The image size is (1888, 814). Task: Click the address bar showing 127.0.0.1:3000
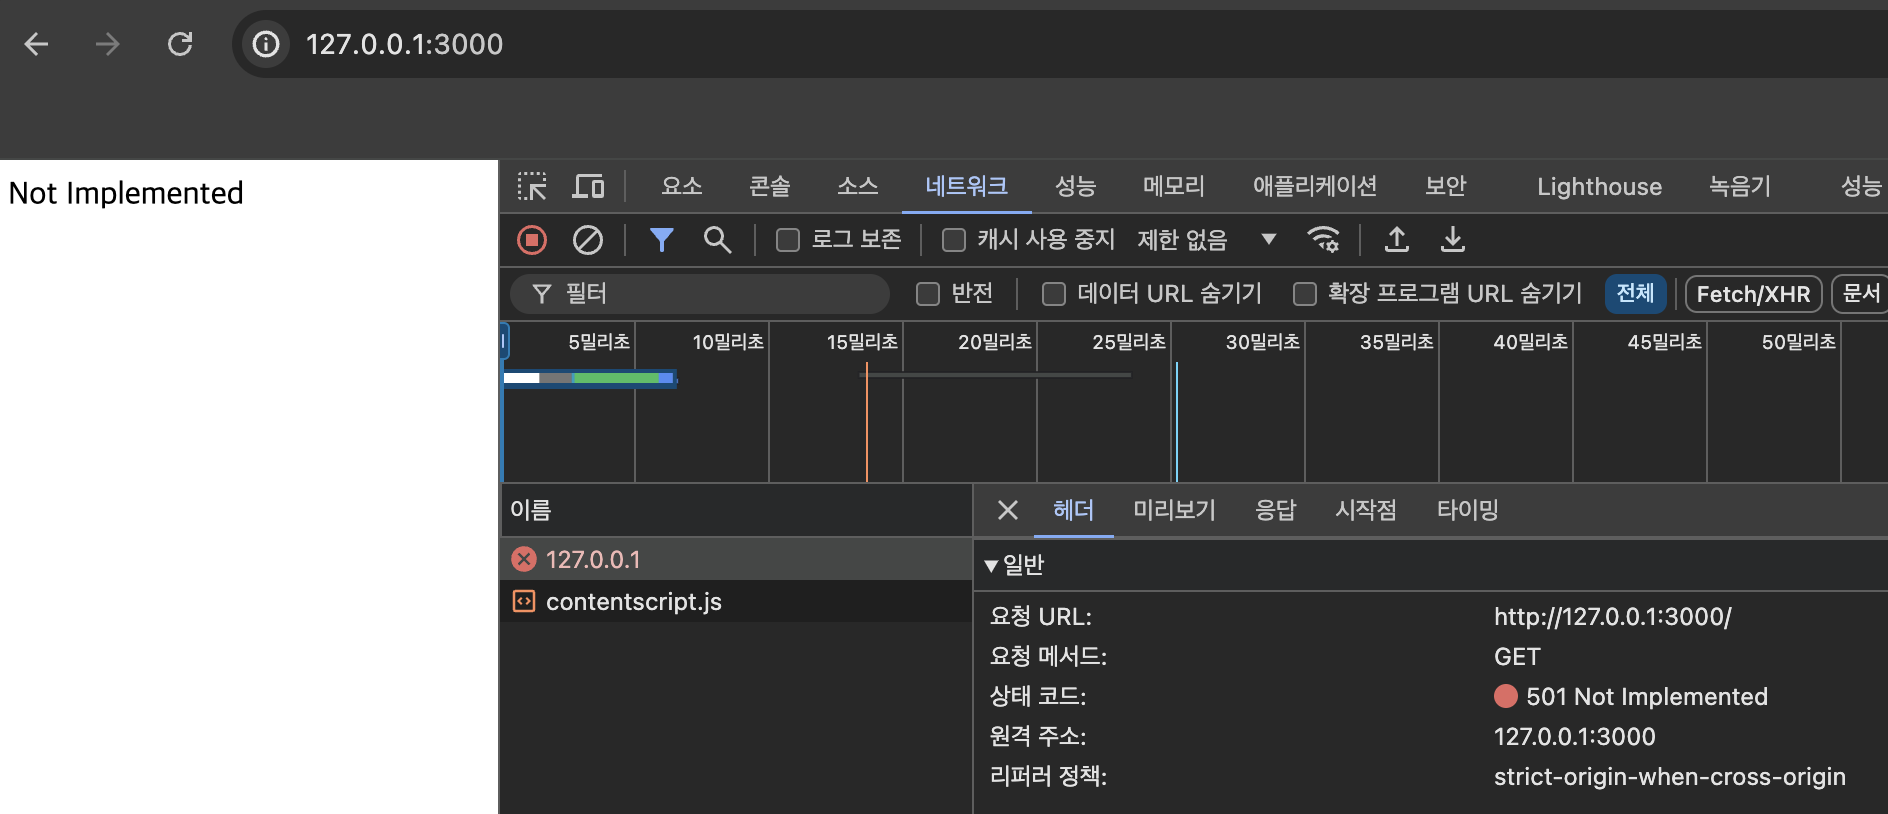[x=1060, y=44]
